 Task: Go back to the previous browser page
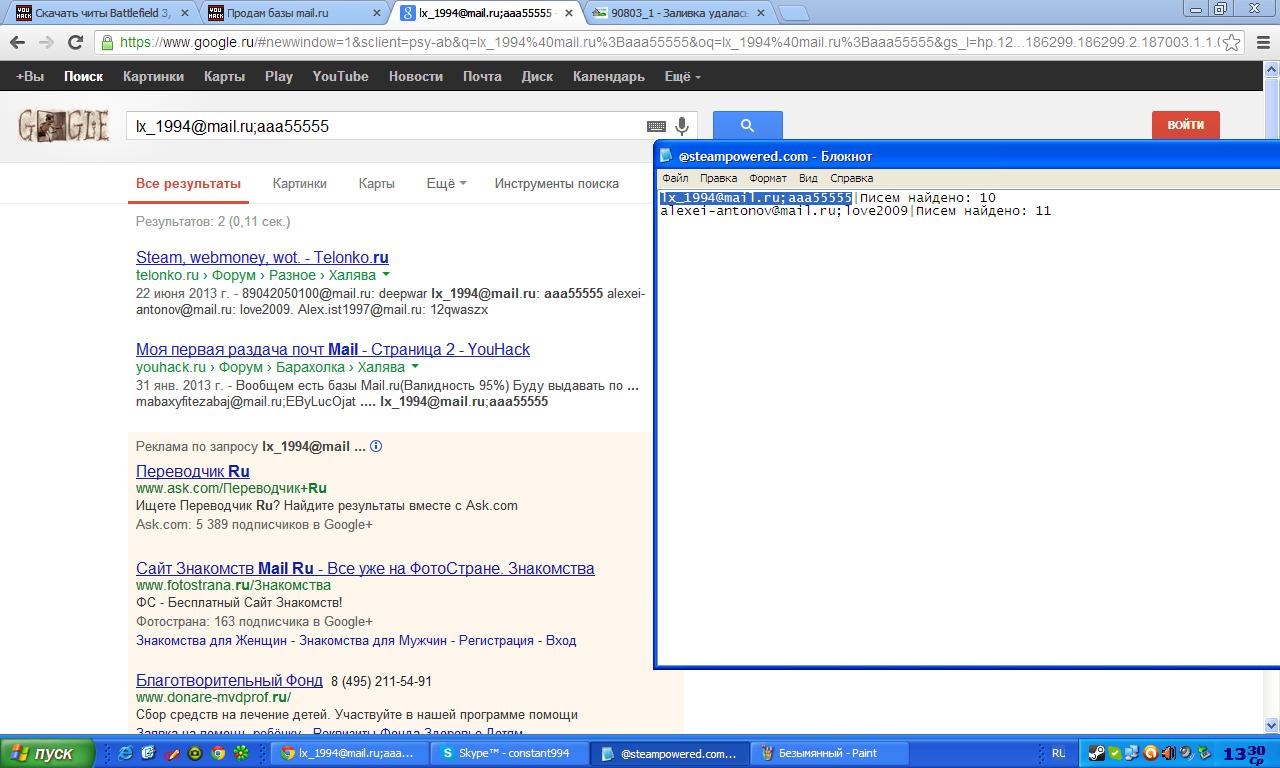18,43
